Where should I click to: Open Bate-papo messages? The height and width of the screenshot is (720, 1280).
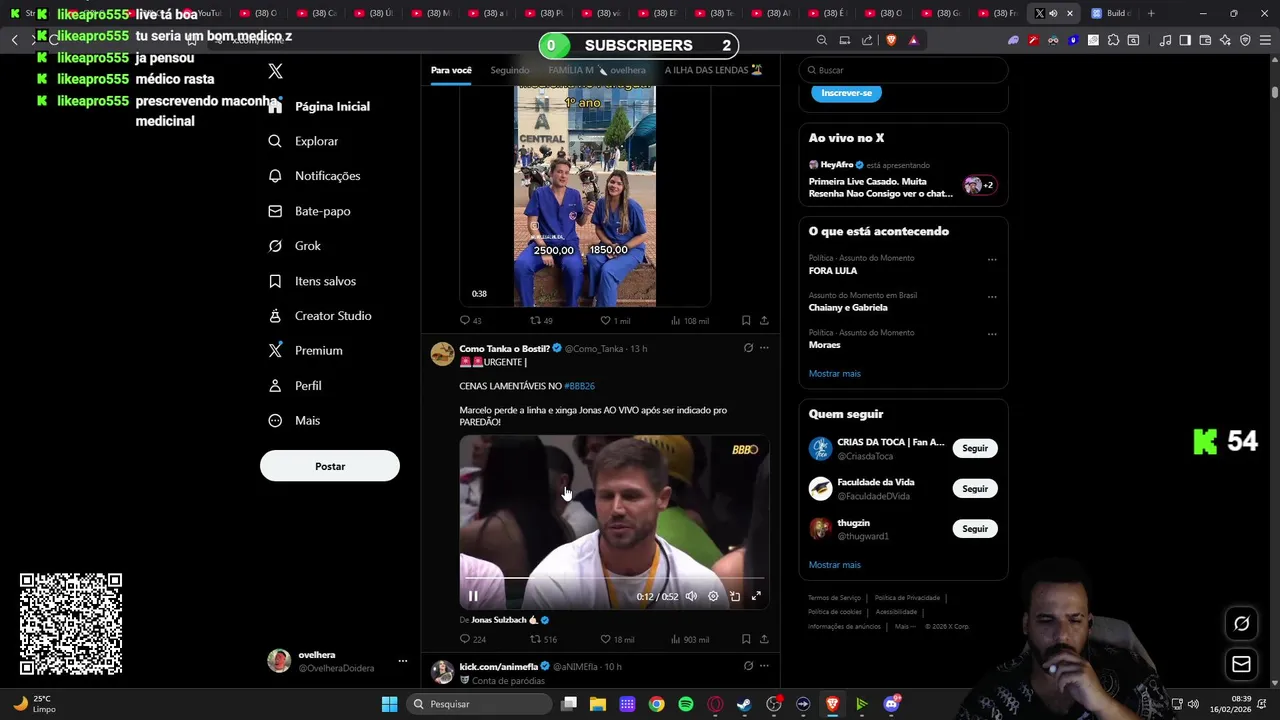[x=309, y=211]
